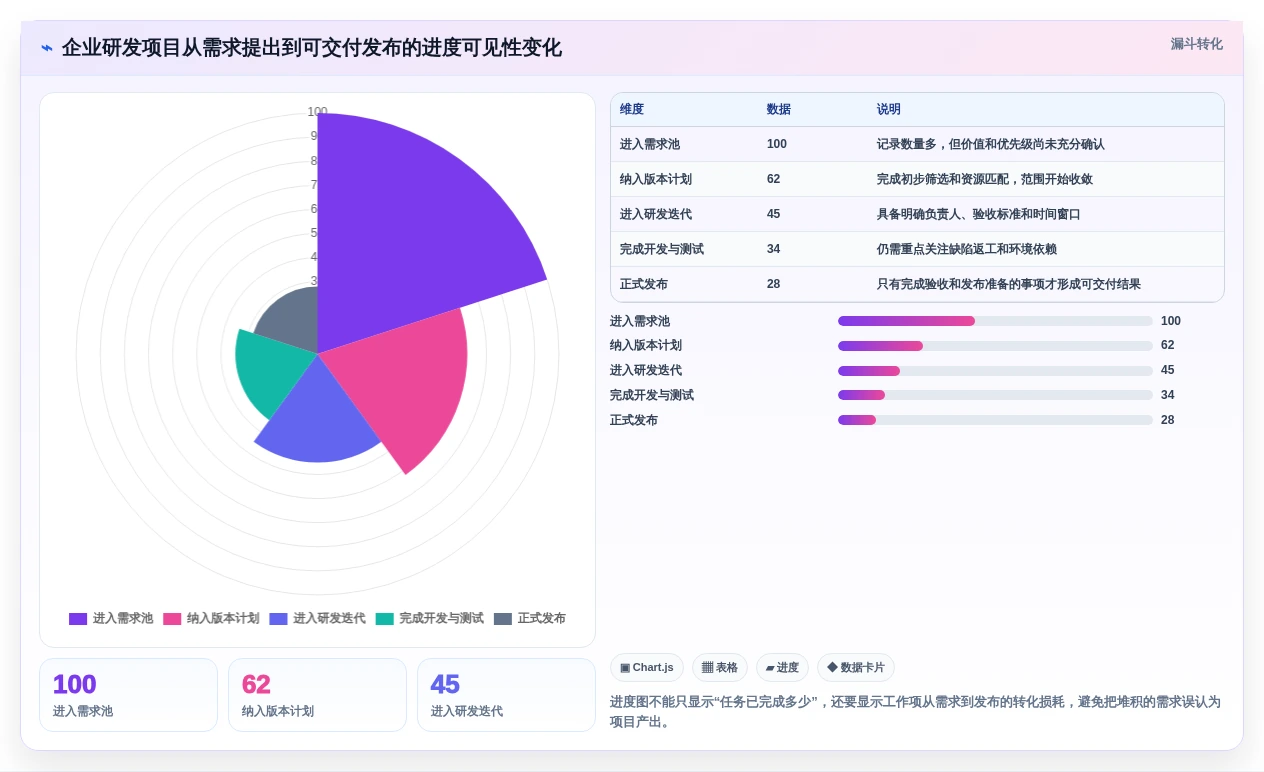Click the 正式发布 progress bar
The width and height of the screenshot is (1264, 772).
995,420
